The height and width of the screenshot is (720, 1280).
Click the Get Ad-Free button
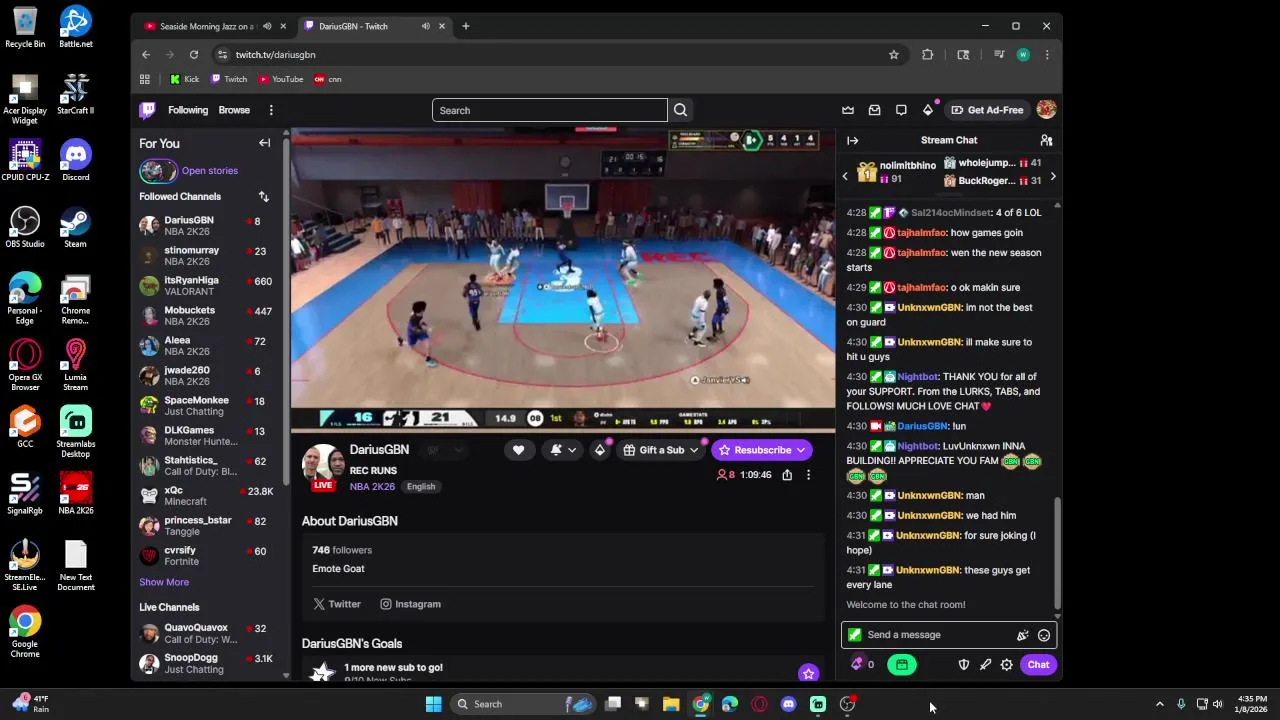coord(987,110)
